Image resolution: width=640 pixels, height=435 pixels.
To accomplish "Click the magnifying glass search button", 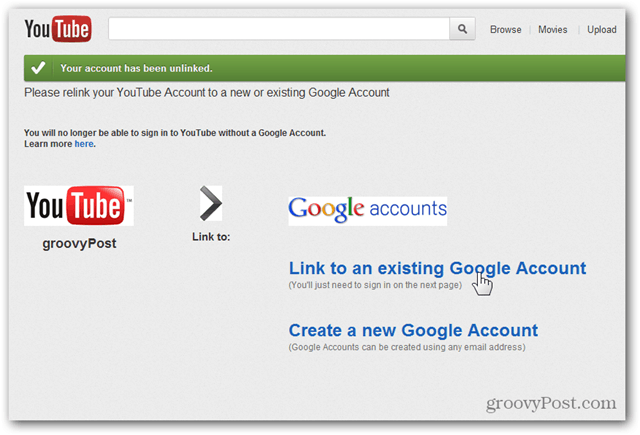I will click(462, 29).
